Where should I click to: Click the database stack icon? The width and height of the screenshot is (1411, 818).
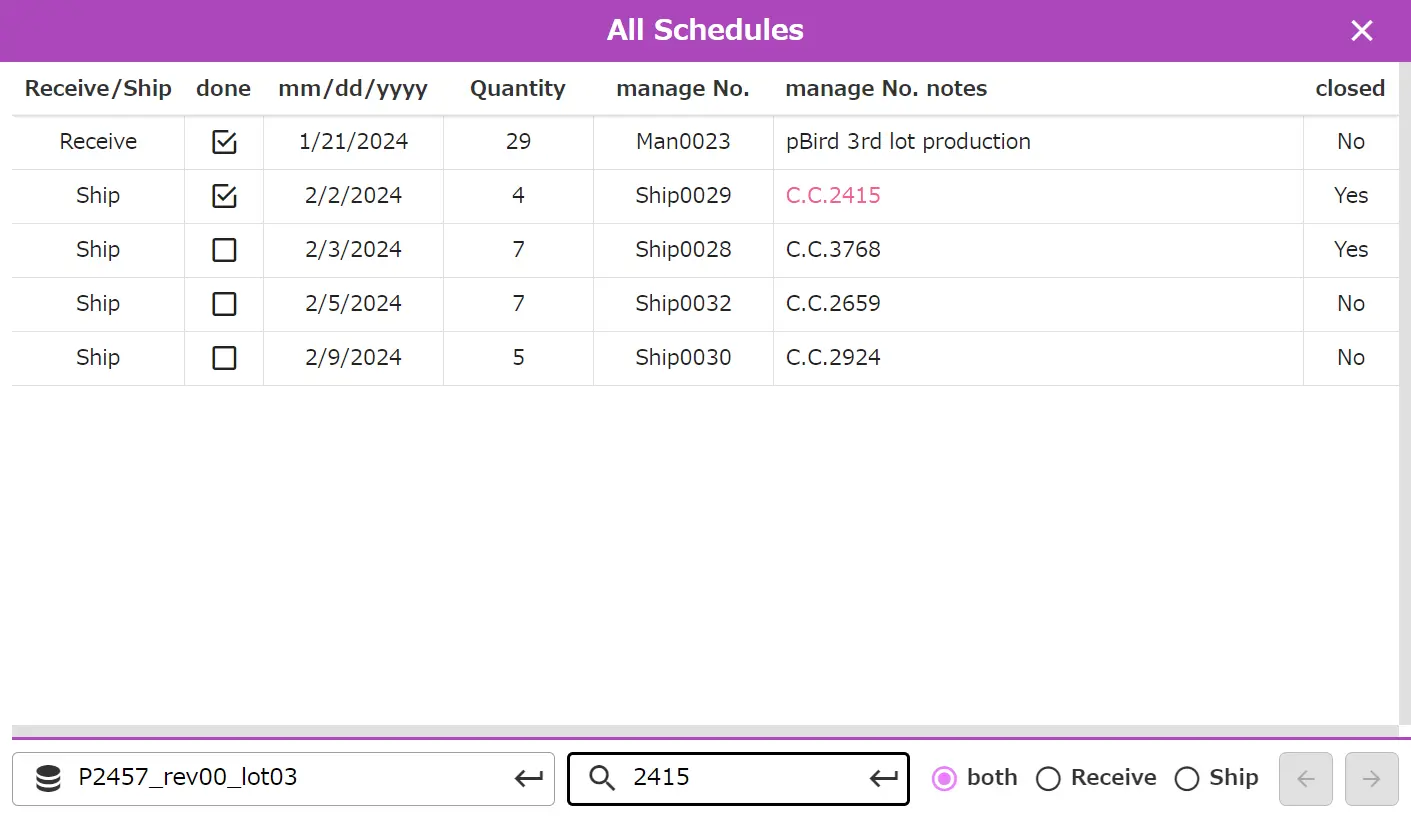(x=48, y=778)
